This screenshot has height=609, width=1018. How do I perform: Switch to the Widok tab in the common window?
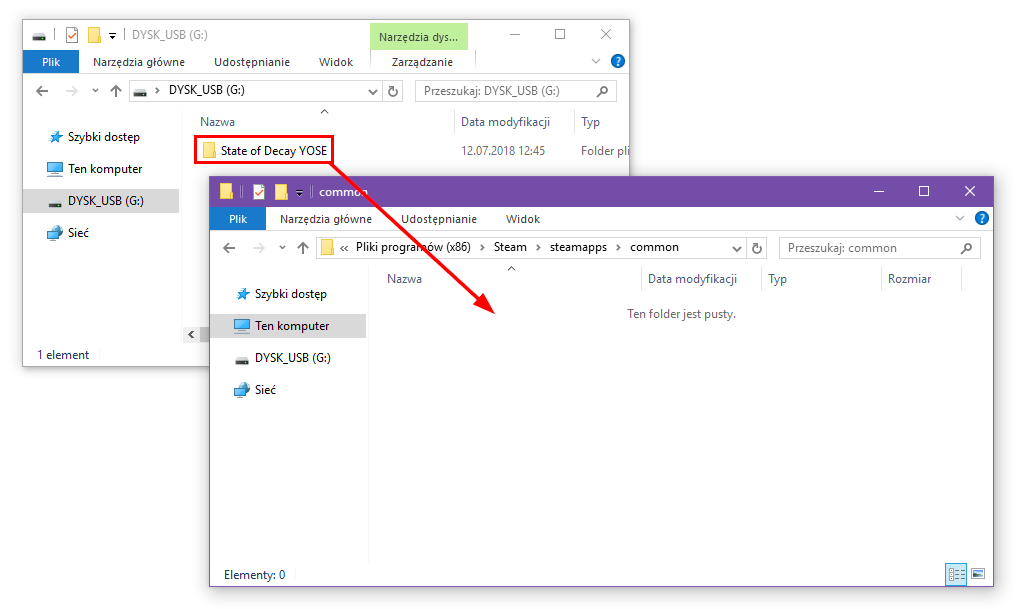[x=522, y=219]
